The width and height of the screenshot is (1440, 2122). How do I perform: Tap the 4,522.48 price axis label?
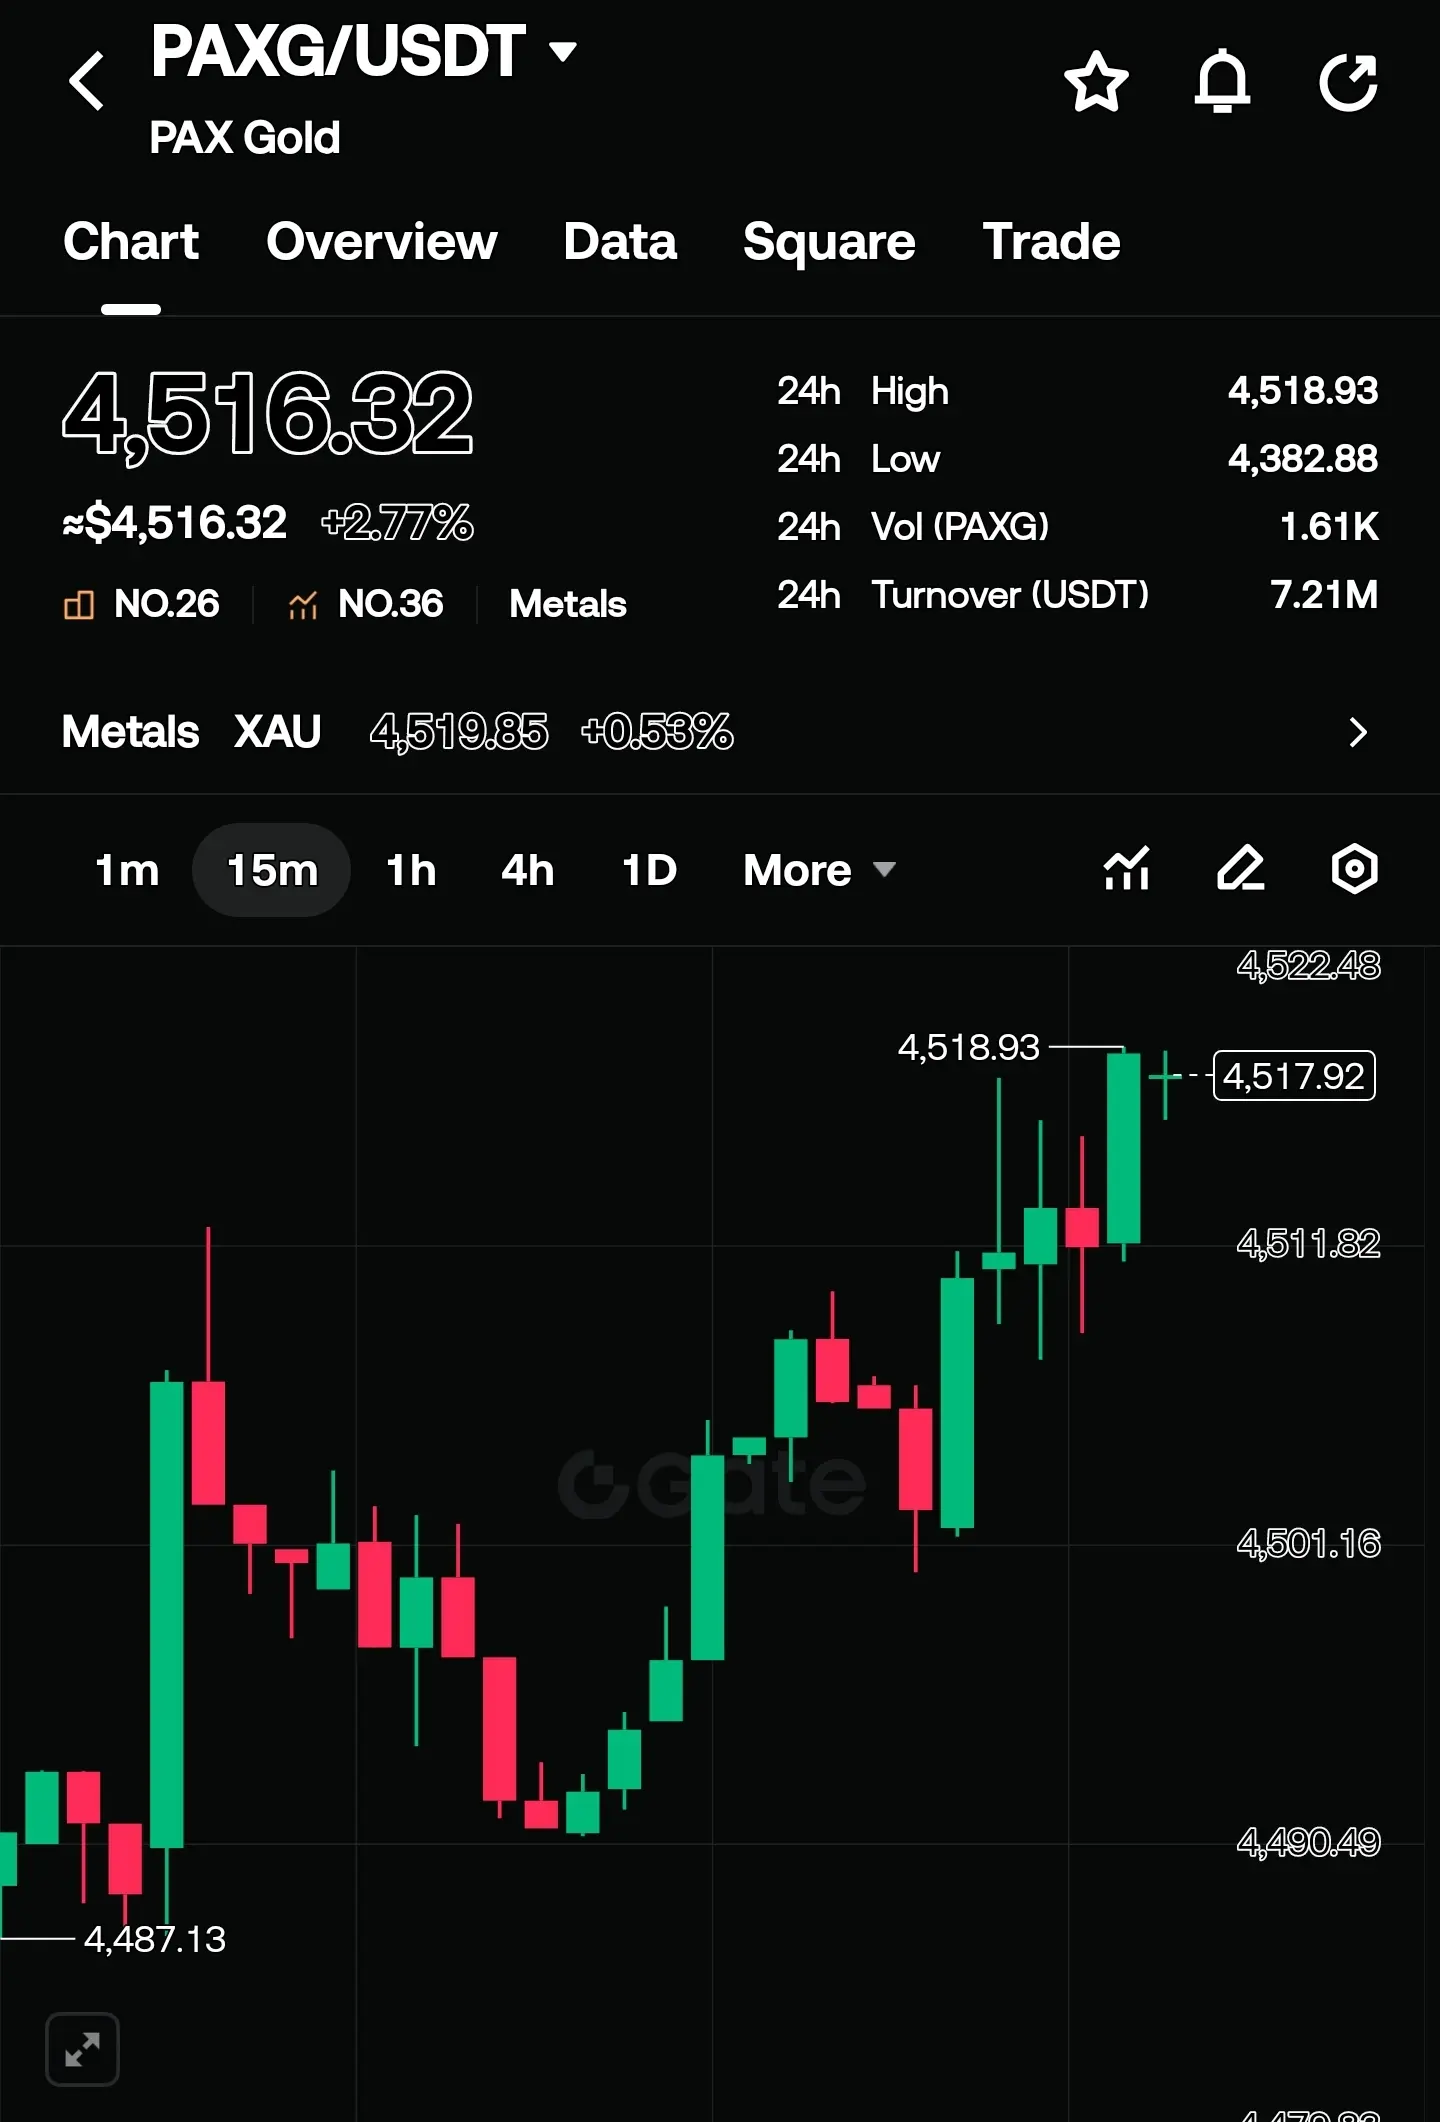pyautogui.click(x=1309, y=966)
